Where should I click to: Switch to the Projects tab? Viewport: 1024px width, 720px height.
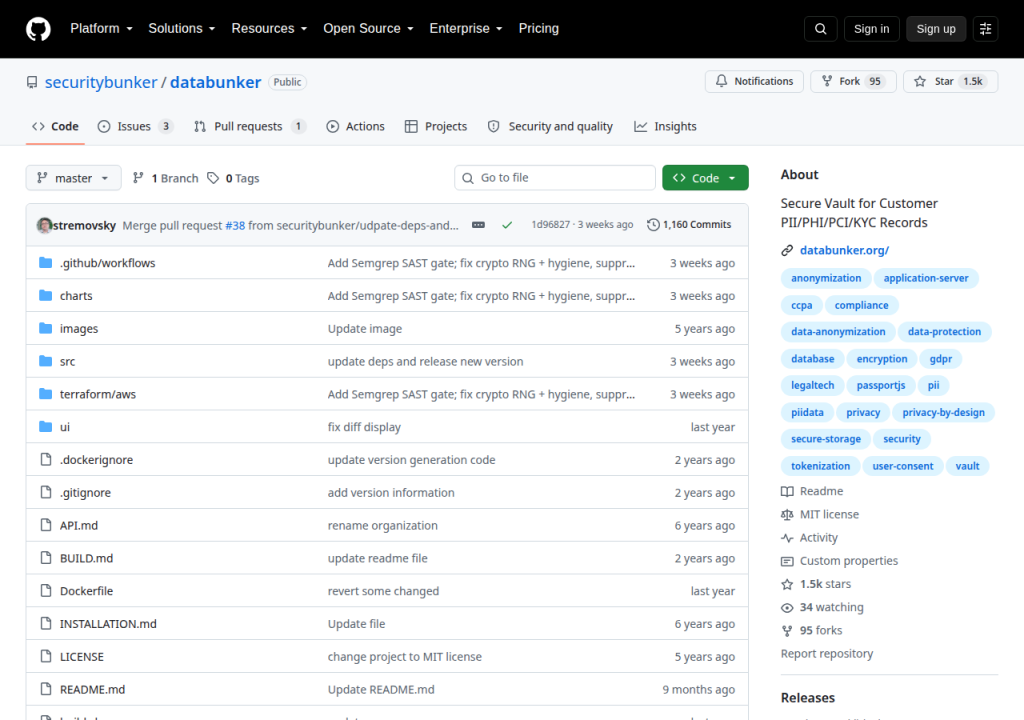point(436,127)
